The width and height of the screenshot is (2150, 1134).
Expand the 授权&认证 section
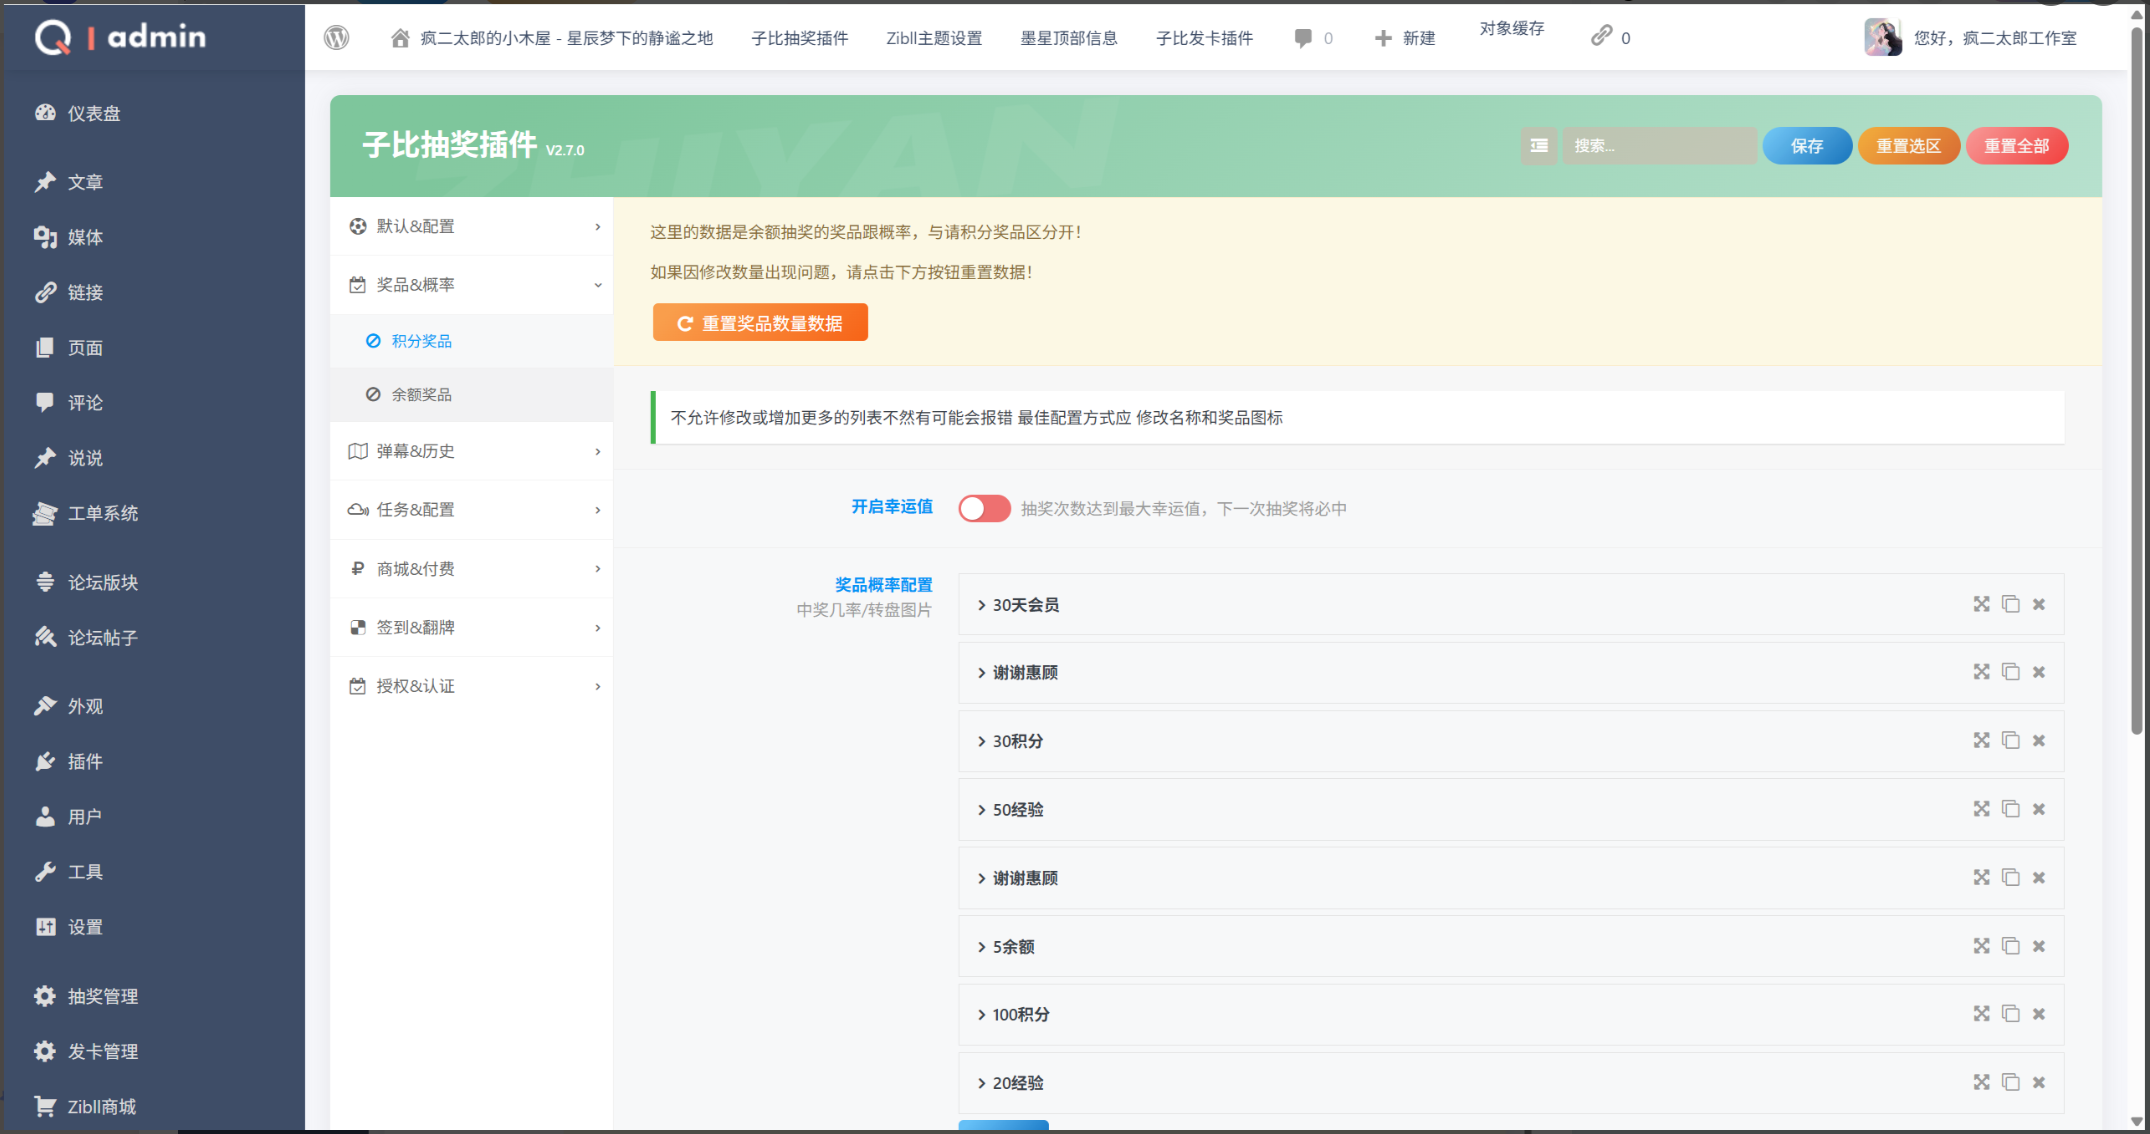472,686
